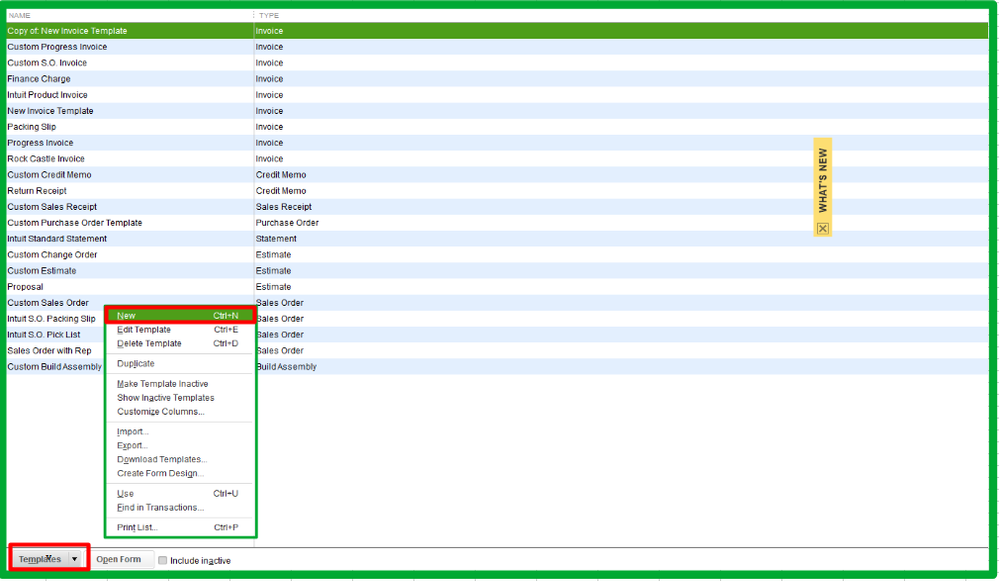Select Delete Template menu entry
999x581 pixels.
[180, 343]
